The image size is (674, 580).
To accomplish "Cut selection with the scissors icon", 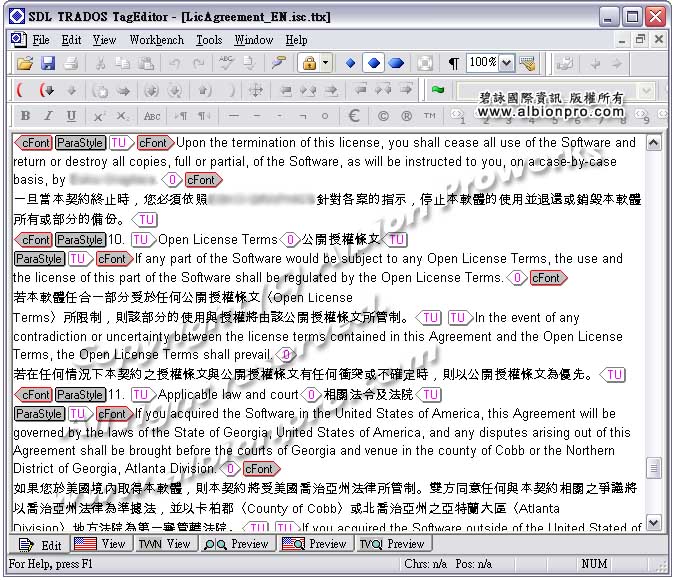I will tap(100, 63).
